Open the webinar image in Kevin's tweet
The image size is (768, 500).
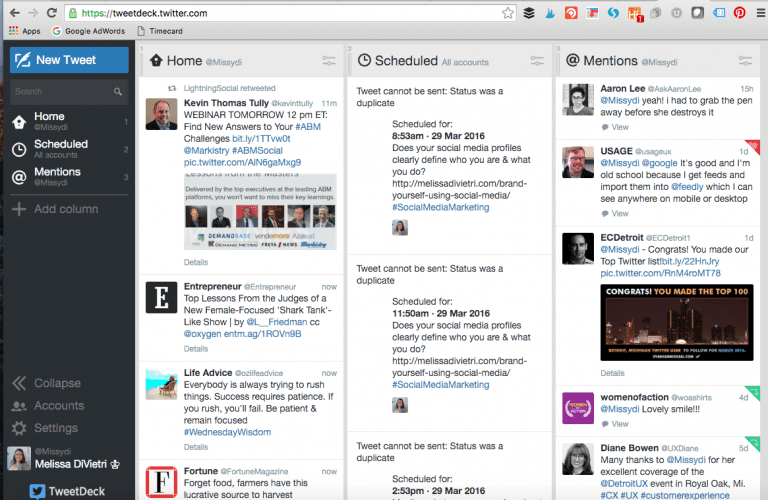[x=260, y=212]
